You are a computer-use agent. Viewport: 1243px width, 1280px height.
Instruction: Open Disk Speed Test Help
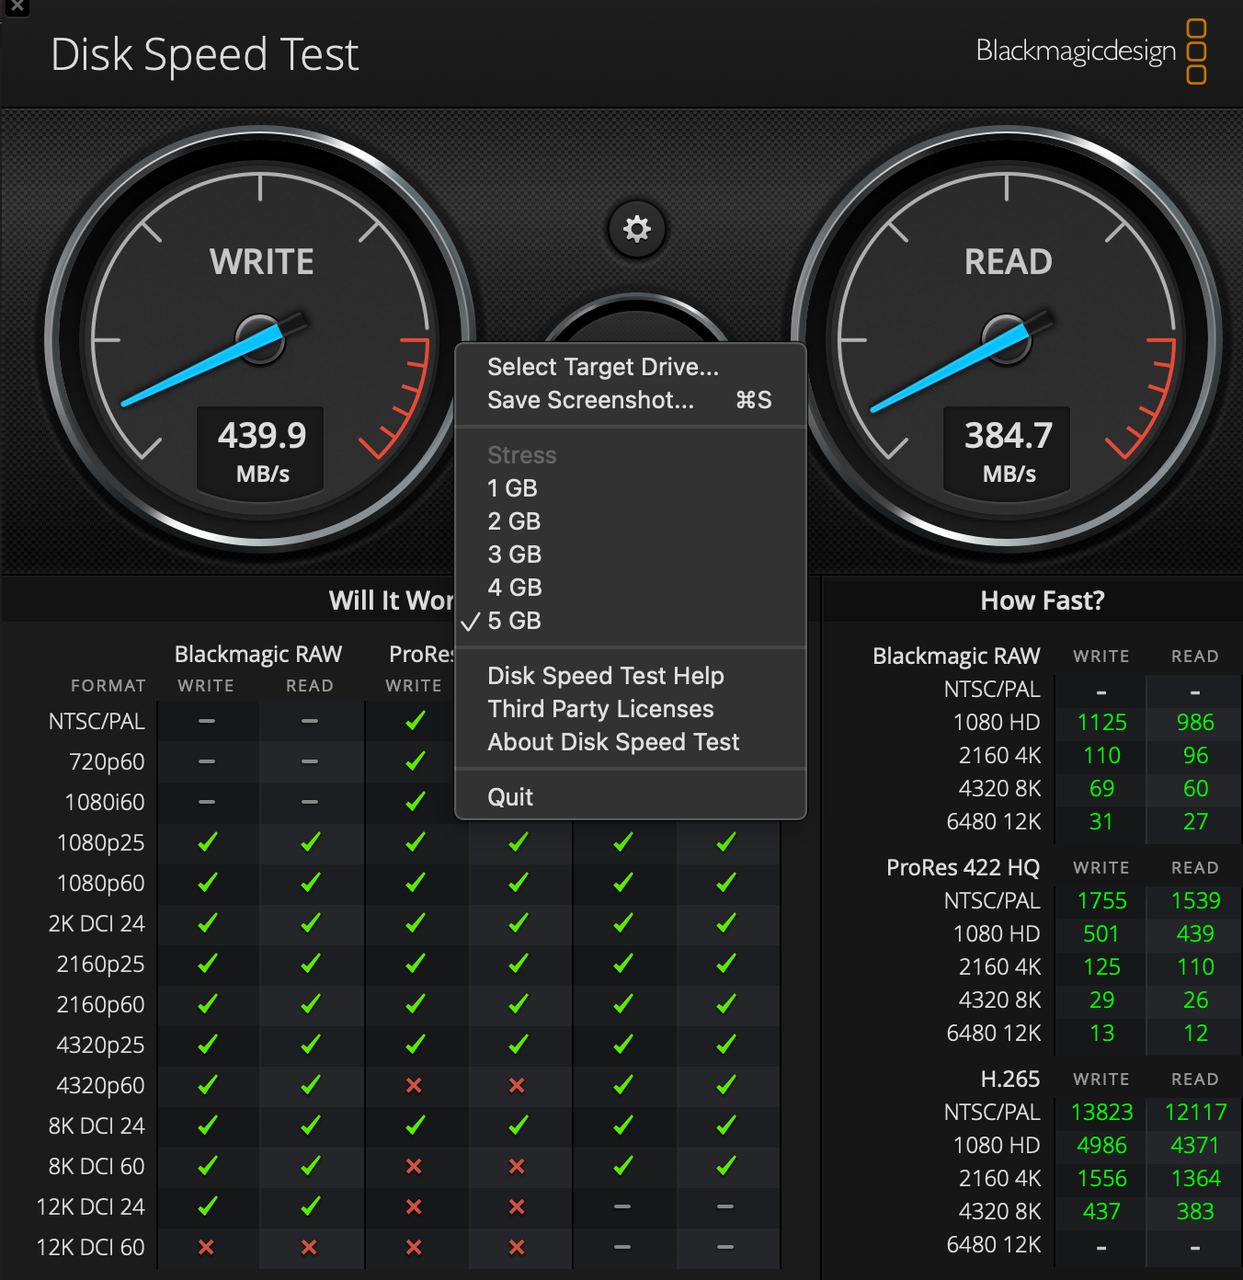click(605, 676)
